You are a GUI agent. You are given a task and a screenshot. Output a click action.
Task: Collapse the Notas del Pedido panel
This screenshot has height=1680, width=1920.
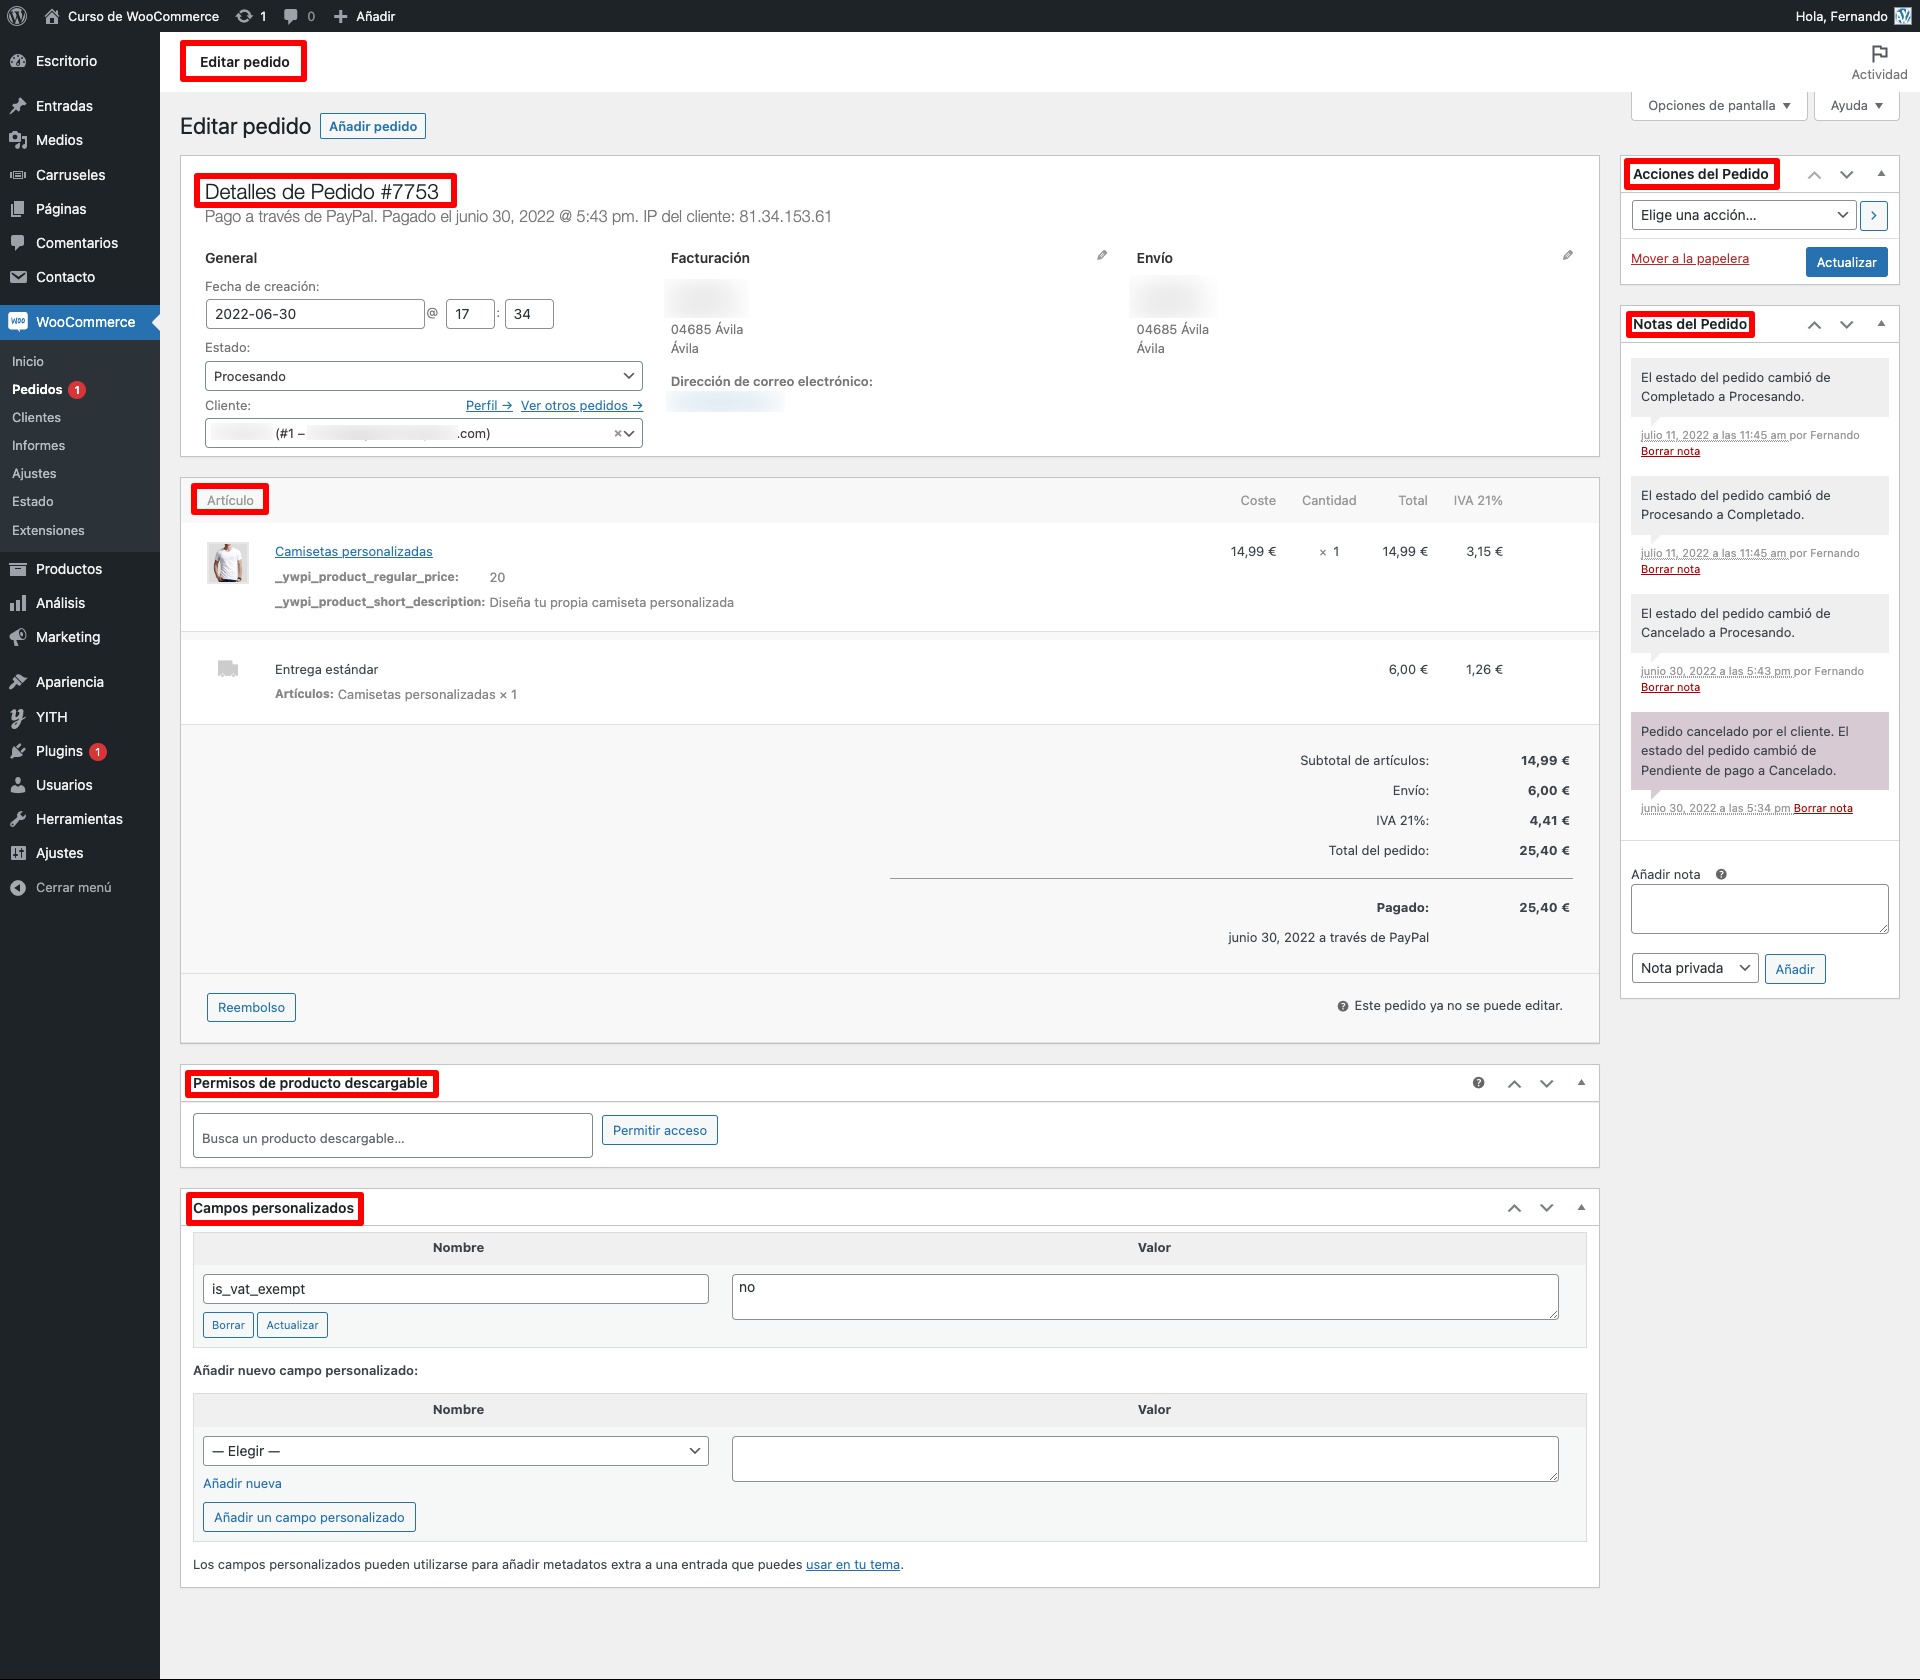pyautogui.click(x=1882, y=323)
